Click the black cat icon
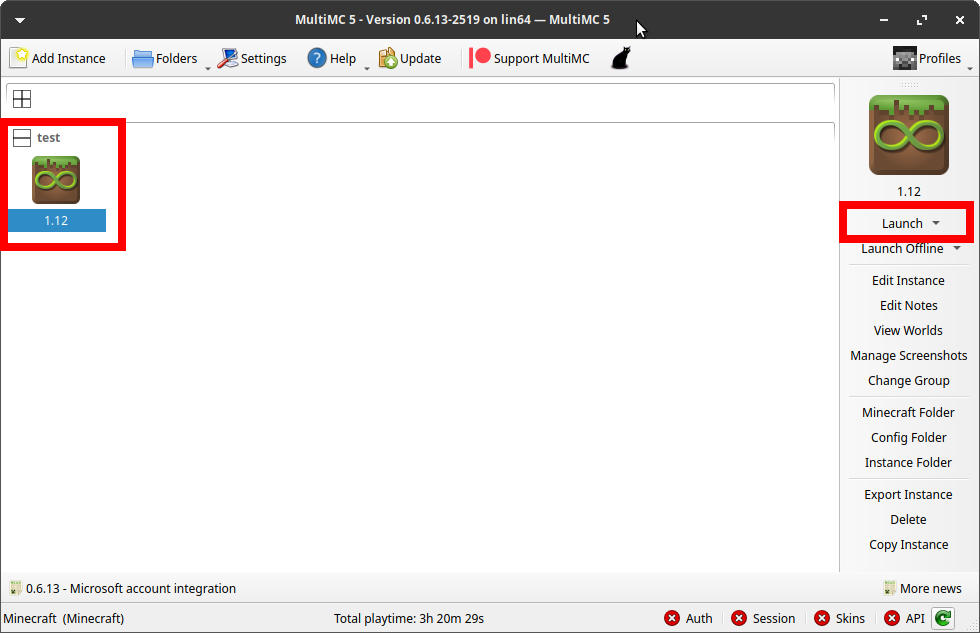The image size is (980, 633). pyautogui.click(x=621, y=58)
